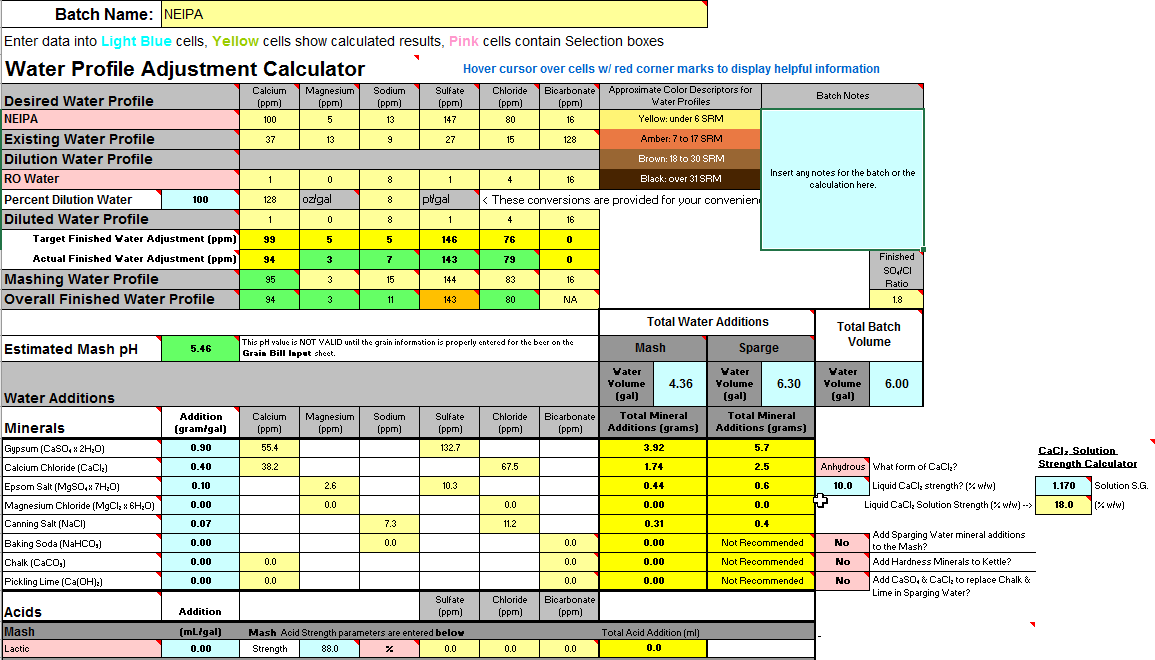The width and height of the screenshot is (1155, 660).
Task: Click the Finished SO4/Cl Ratio value 1.8
Action: 896,300
